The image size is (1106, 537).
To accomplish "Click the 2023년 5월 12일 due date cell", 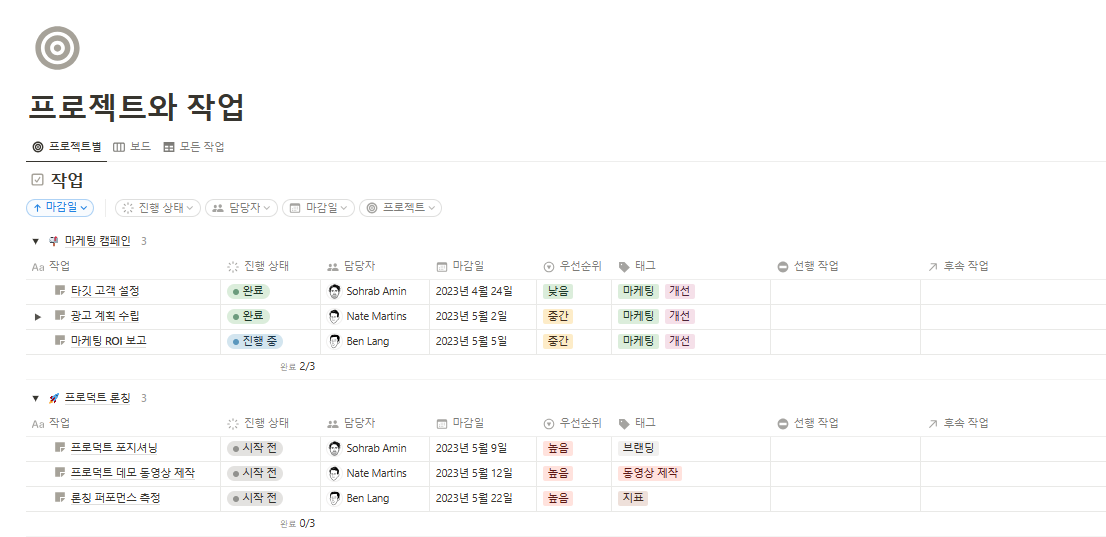I will (473, 473).
